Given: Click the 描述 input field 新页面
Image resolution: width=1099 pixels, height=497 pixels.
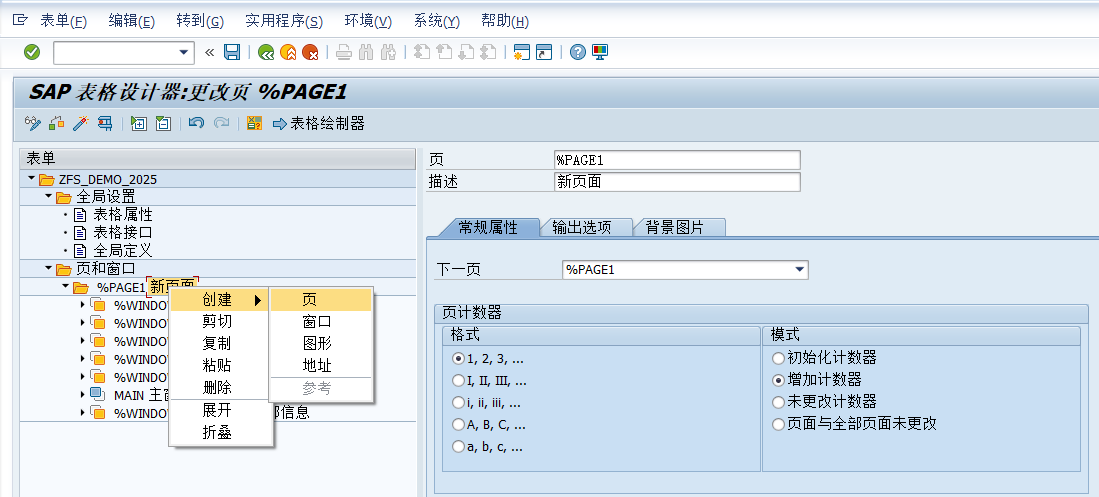Looking at the screenshot, I should 676,182.
